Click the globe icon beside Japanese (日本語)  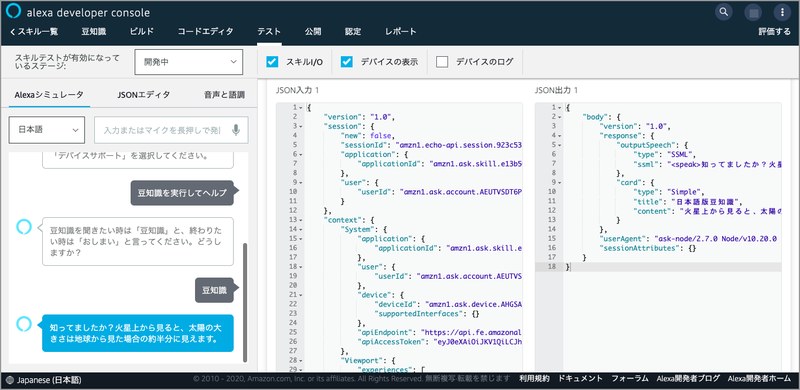click(10, 380)
